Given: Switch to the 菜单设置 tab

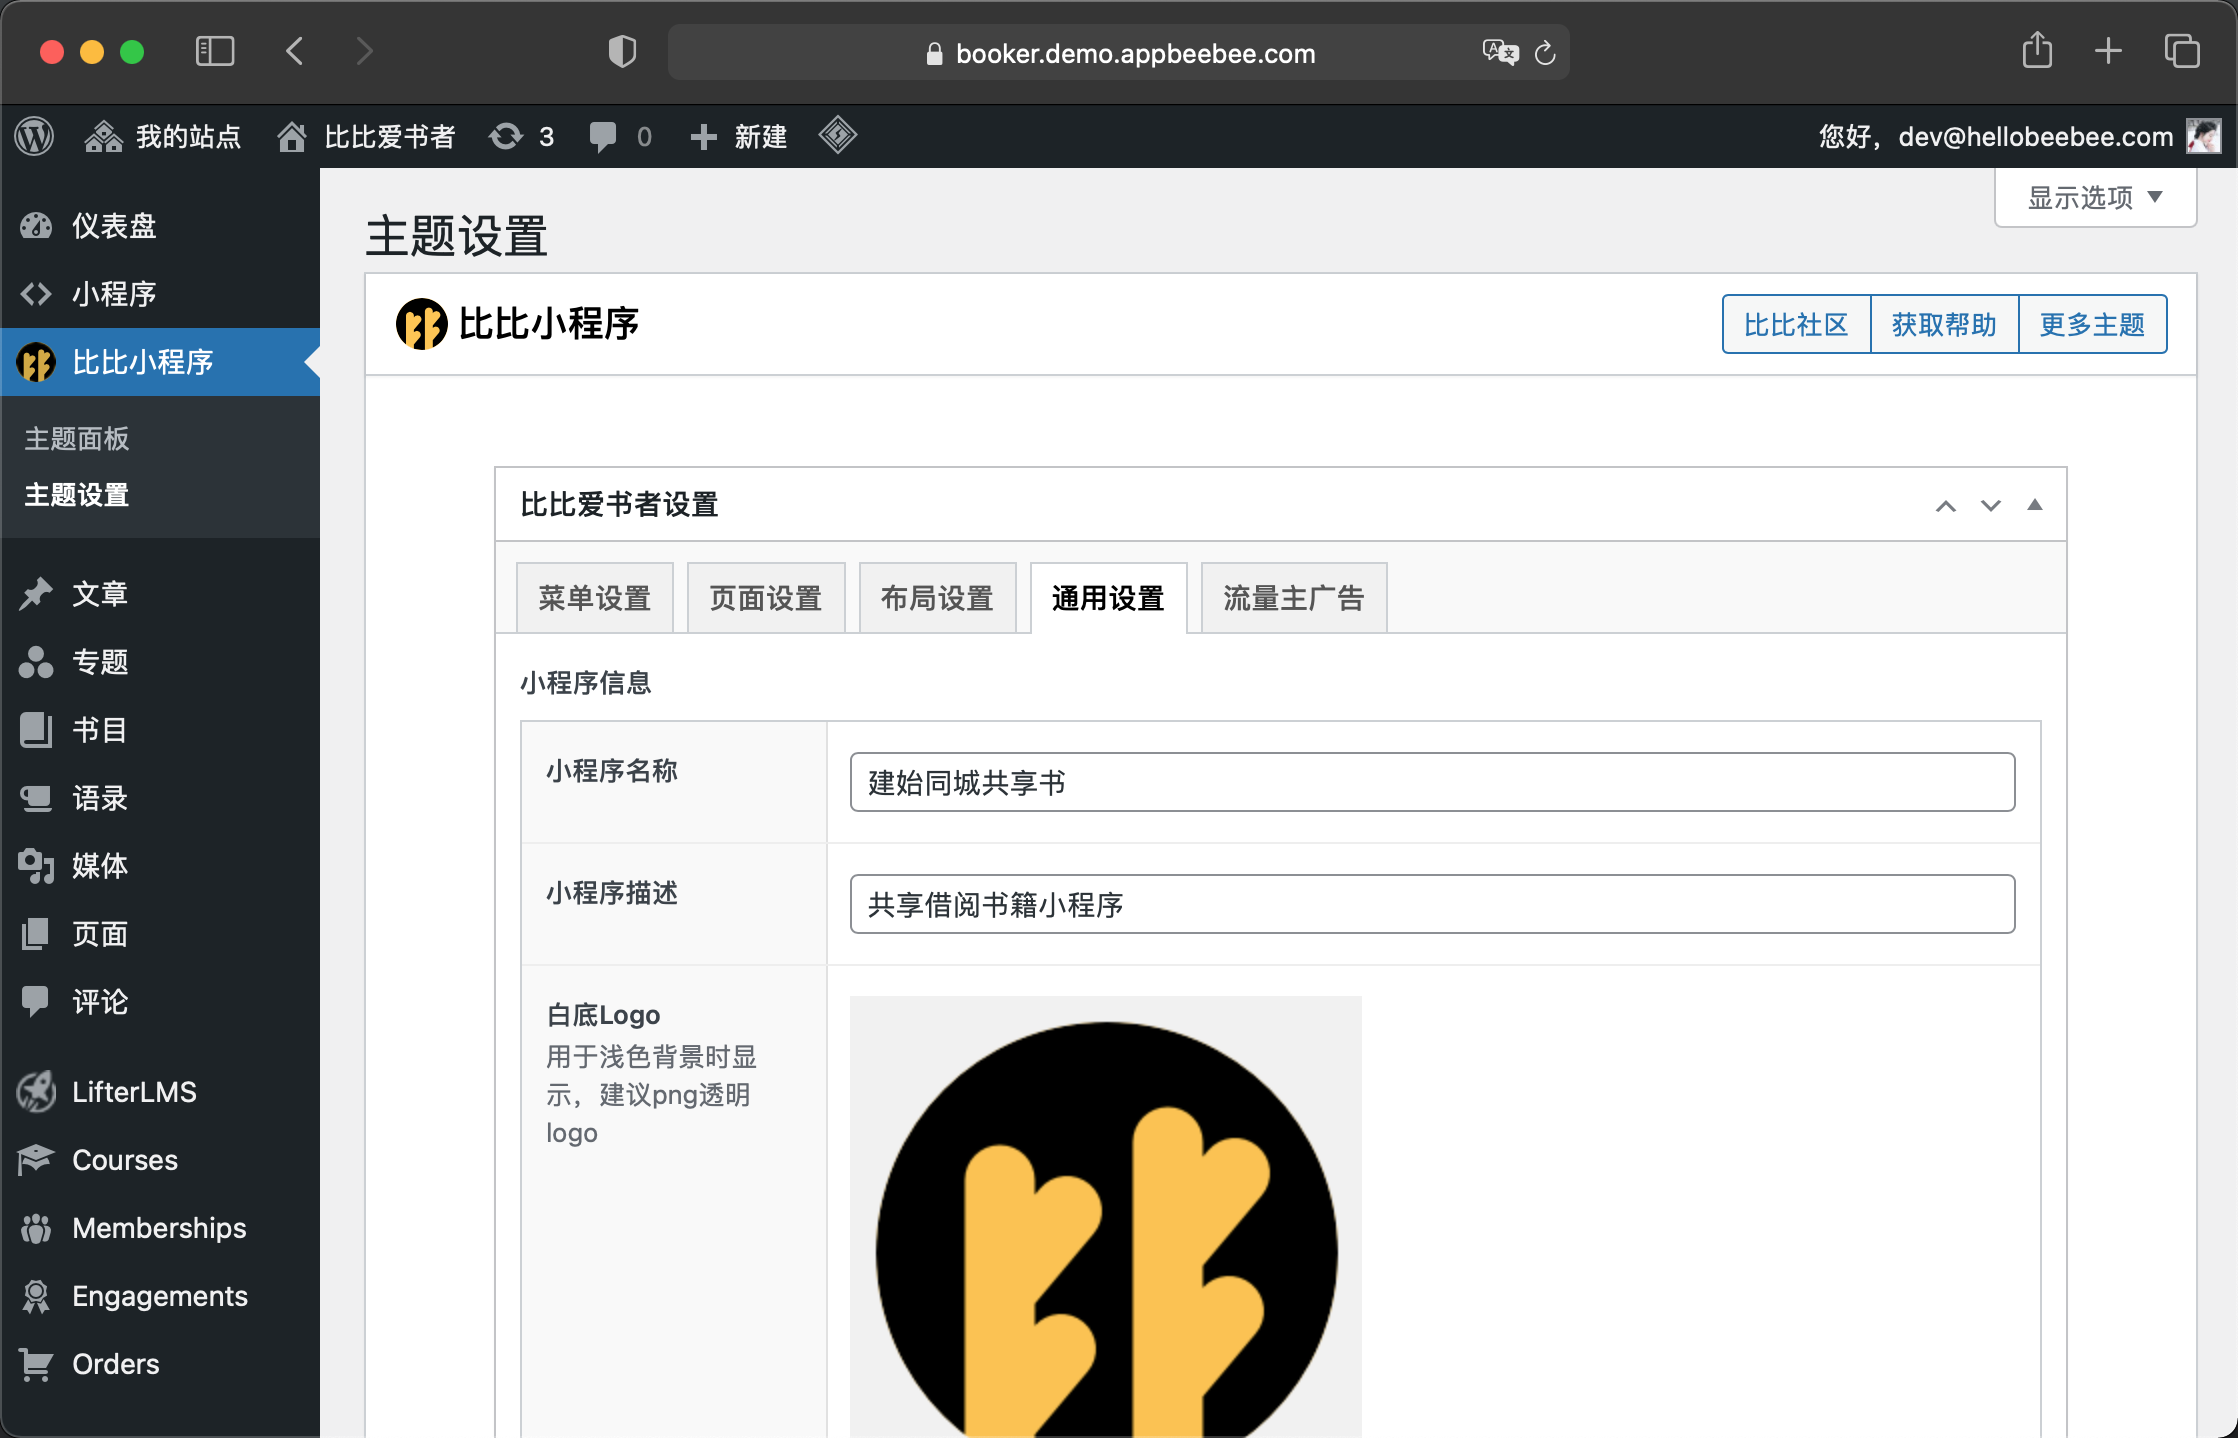Looking at the screenshot, I should [x=594, y=598].
